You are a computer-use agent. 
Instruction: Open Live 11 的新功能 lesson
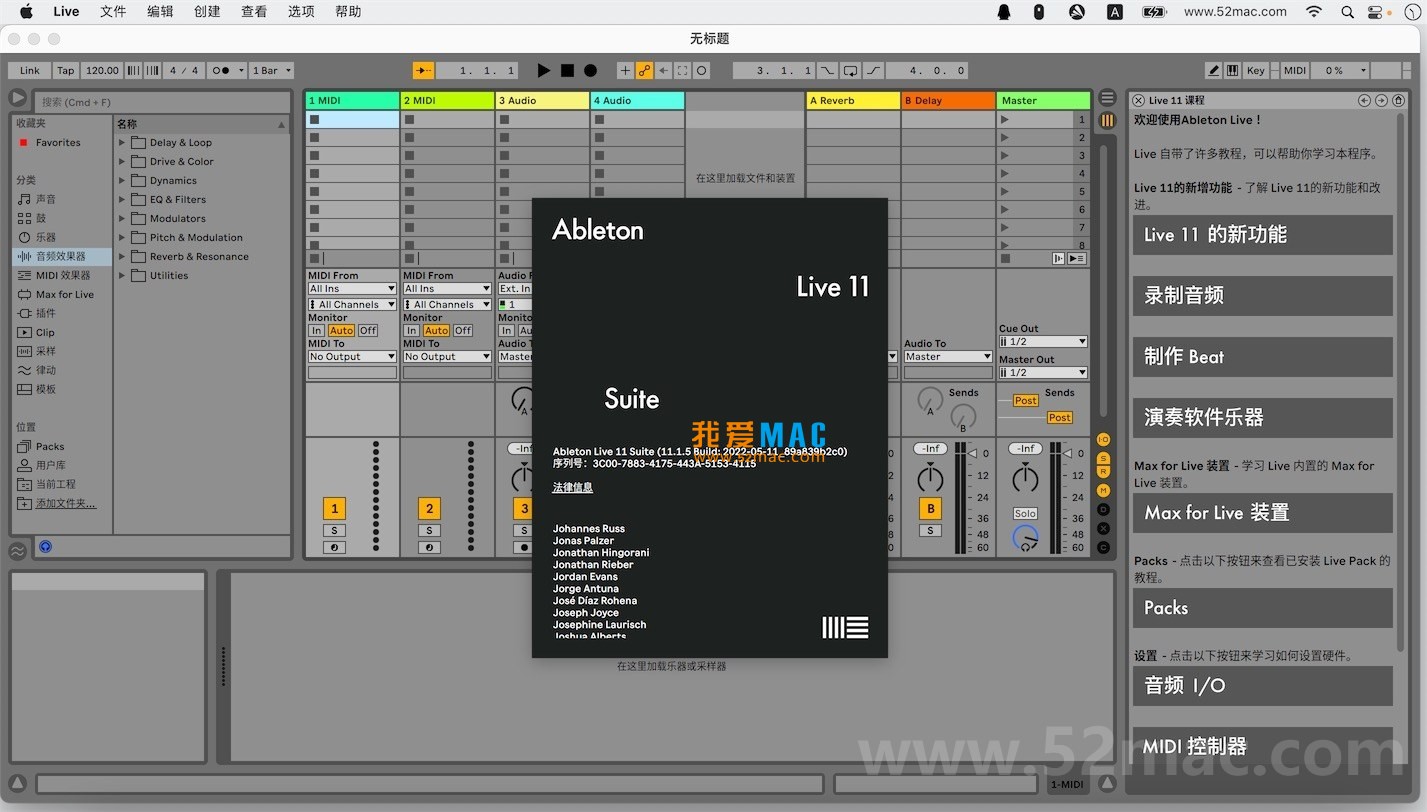[1262, 235]
